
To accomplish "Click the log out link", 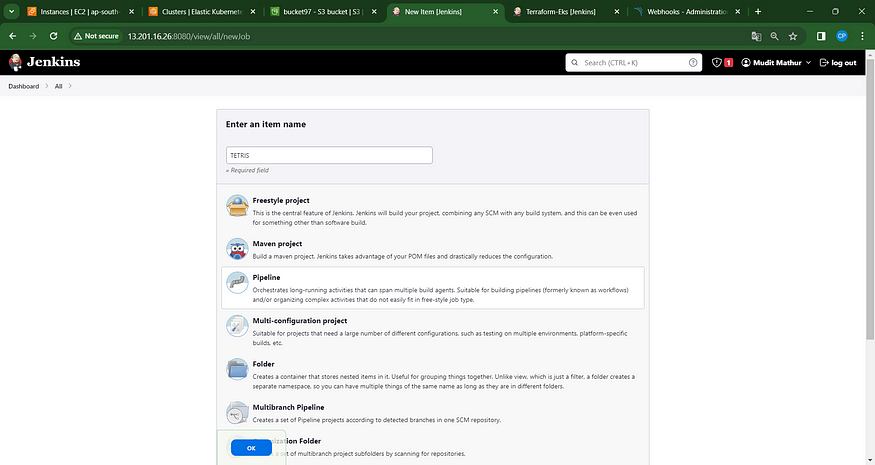I will tap(838, 63).
